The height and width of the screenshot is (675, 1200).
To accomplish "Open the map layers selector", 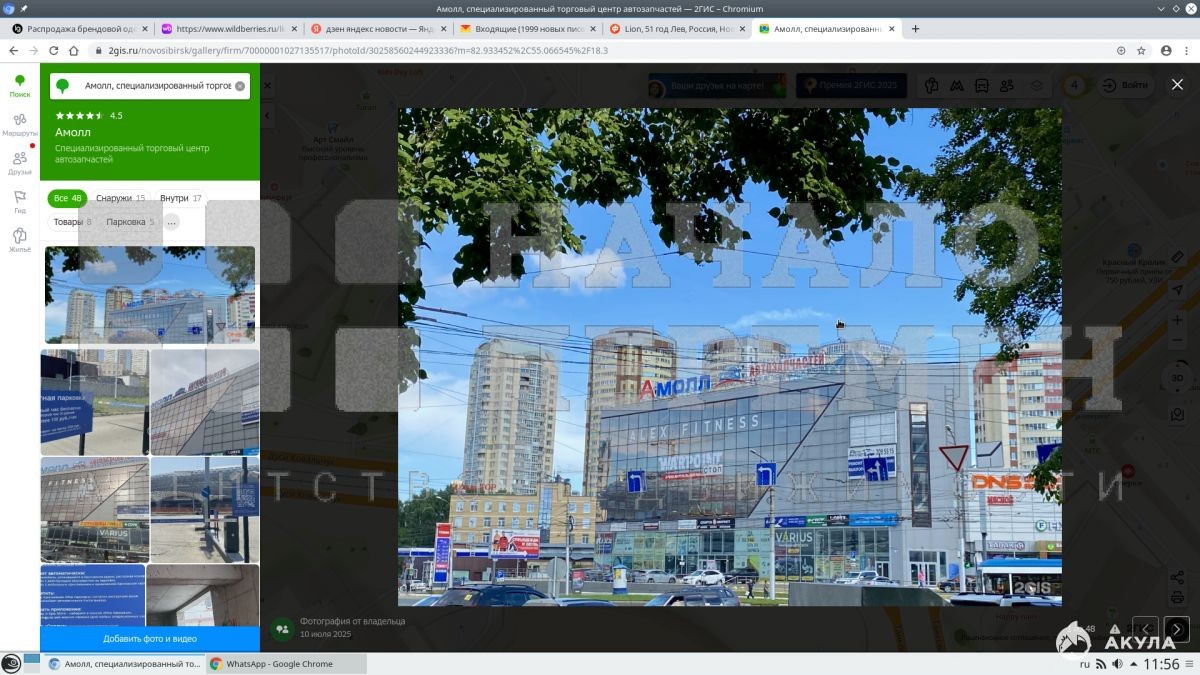I will (x=1037, y=86).
